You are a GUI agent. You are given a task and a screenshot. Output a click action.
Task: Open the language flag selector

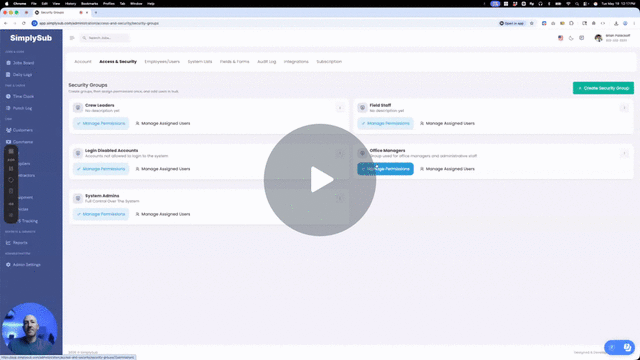pos(560,38)
